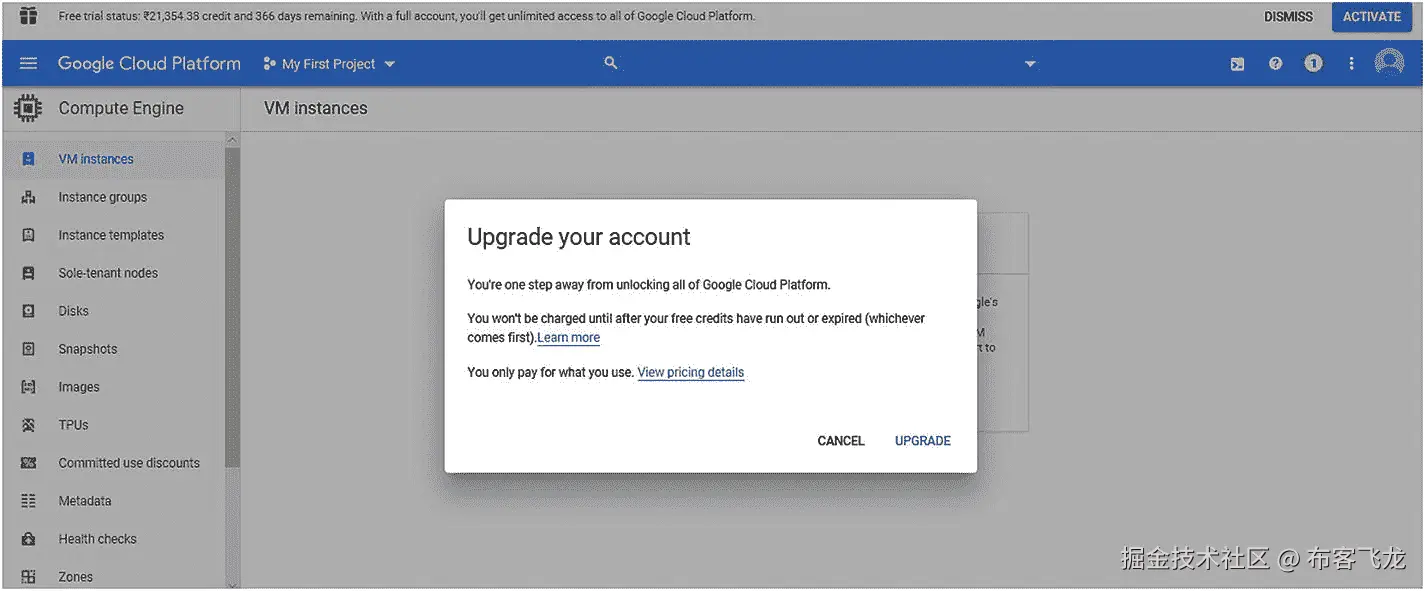Click sidebar scrollbar down arrow
Screen dimensions: 1425x591
coord(232,583)
